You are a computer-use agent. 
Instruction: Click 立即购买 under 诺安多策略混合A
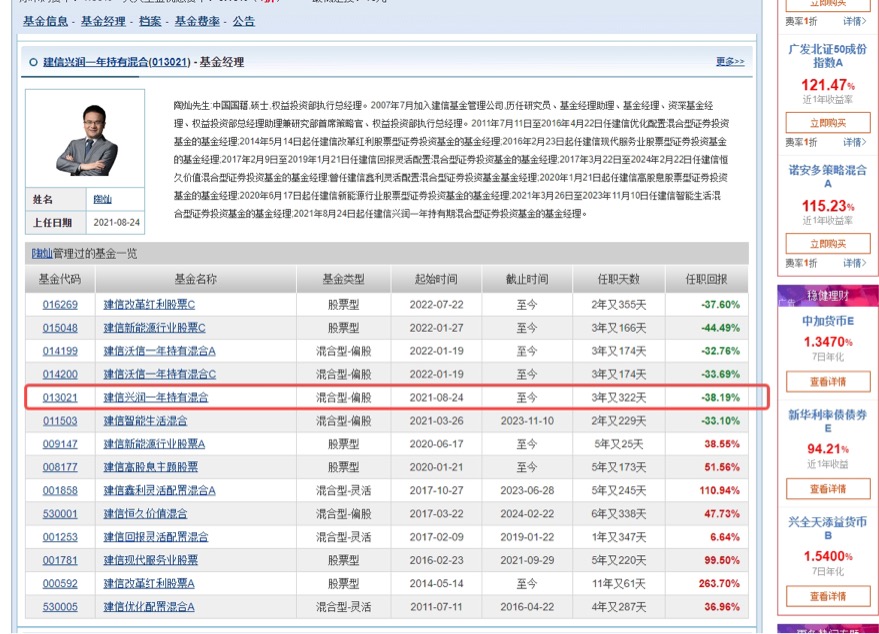(828, 244)
